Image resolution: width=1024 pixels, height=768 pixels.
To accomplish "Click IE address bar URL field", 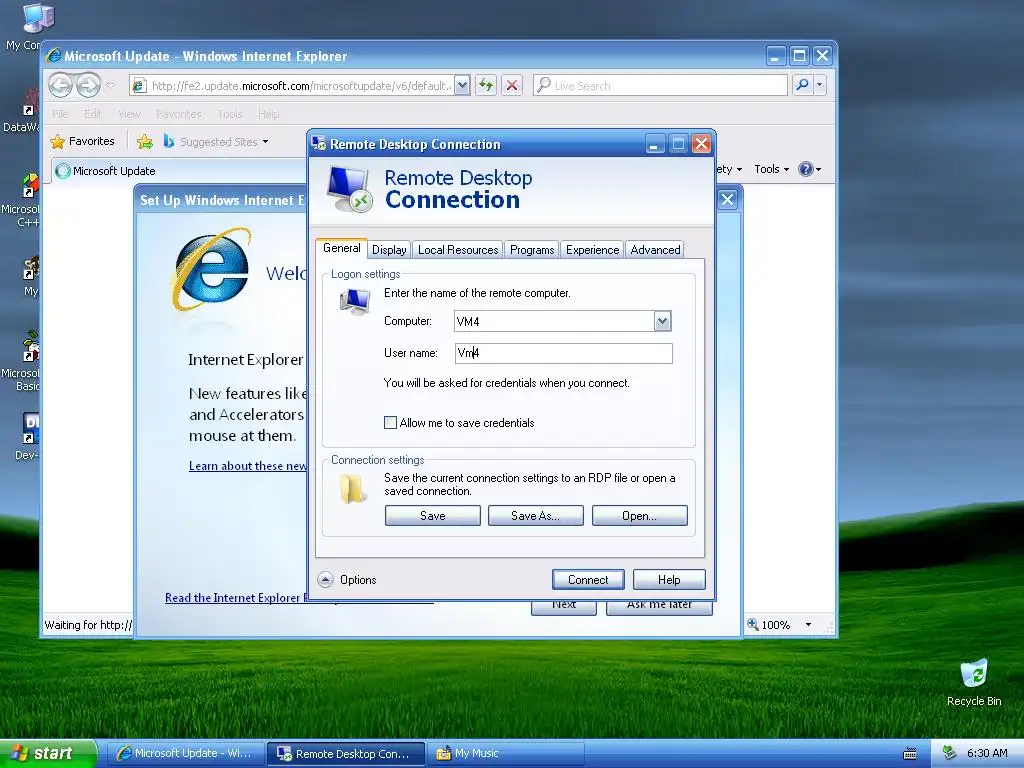I will (300, 86).
